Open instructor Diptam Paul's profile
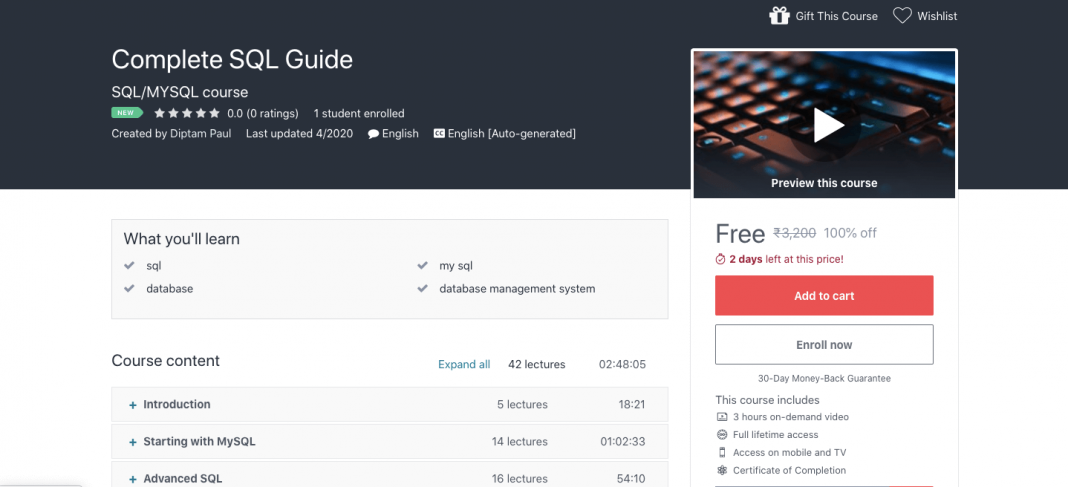This screenshot has width=1068, height=487. (202, 133)
